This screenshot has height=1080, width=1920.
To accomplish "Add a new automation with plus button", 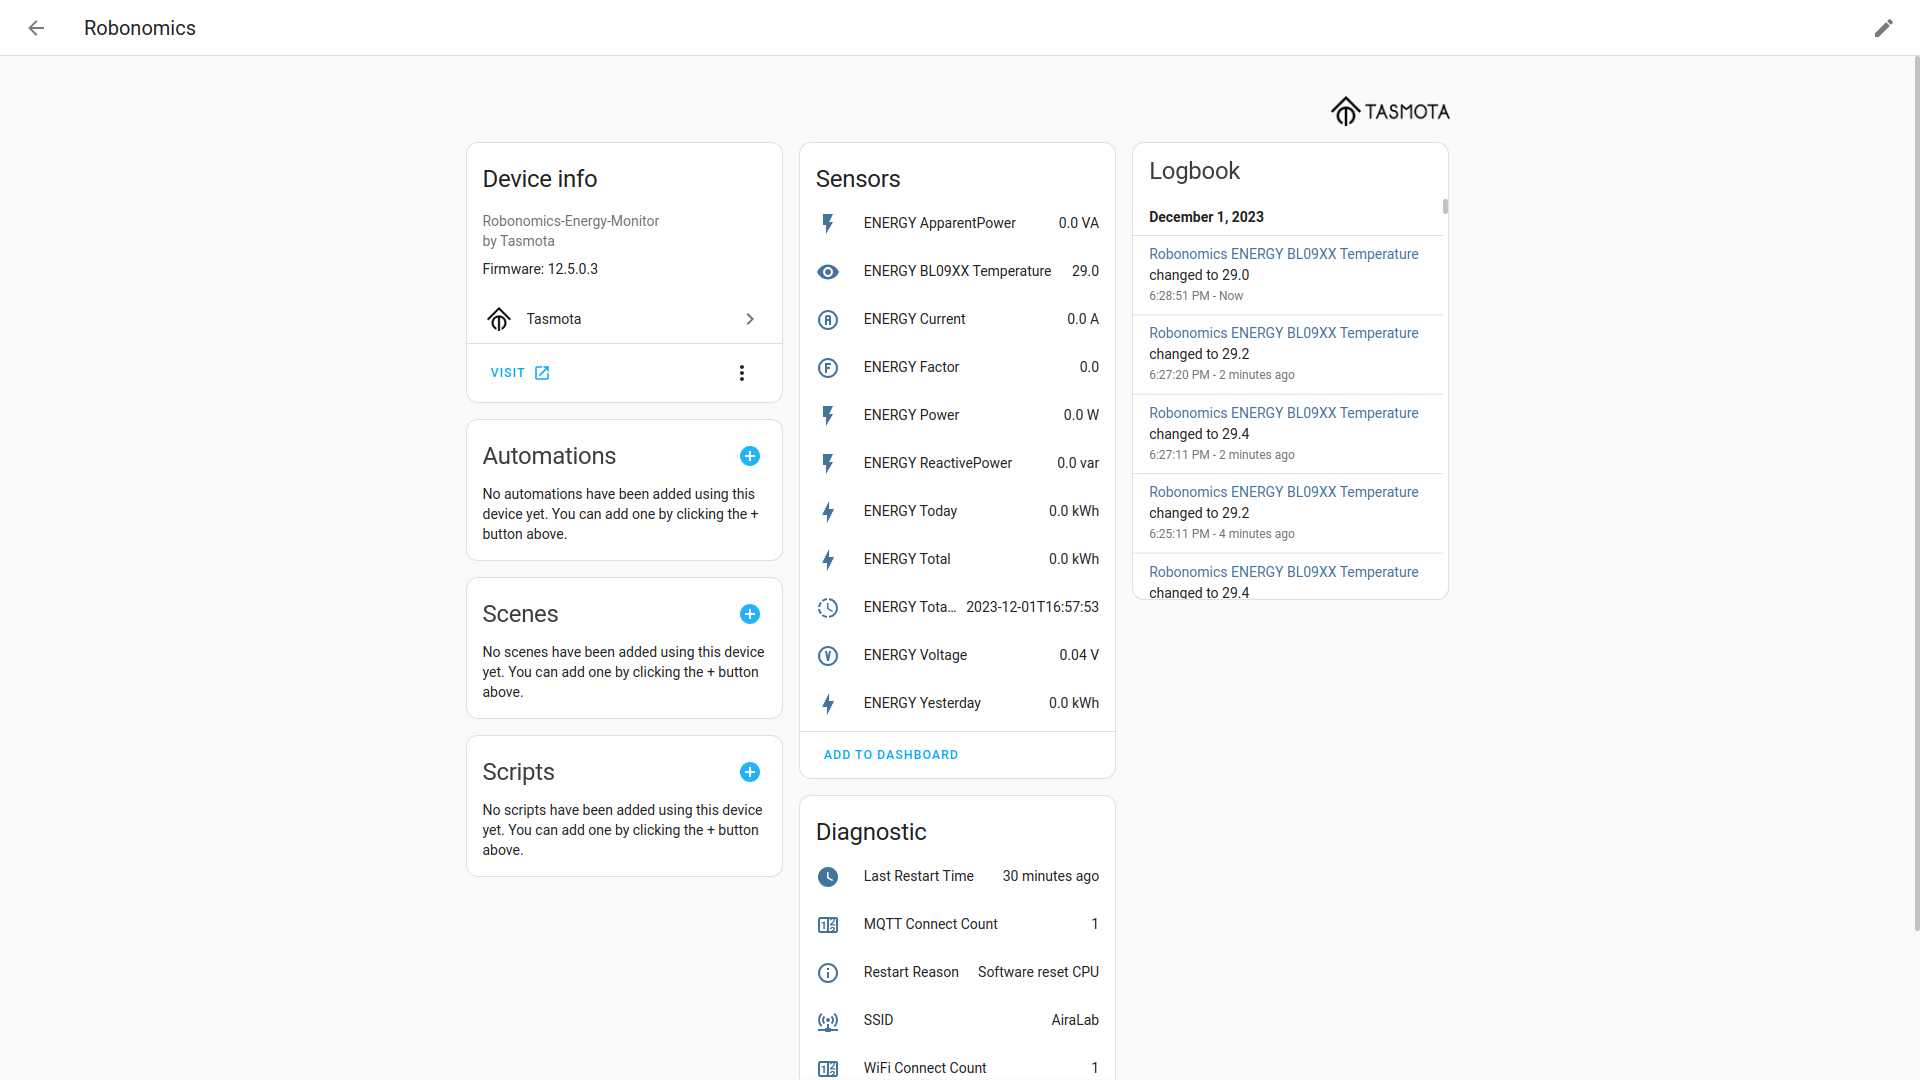I will [750, 456].
